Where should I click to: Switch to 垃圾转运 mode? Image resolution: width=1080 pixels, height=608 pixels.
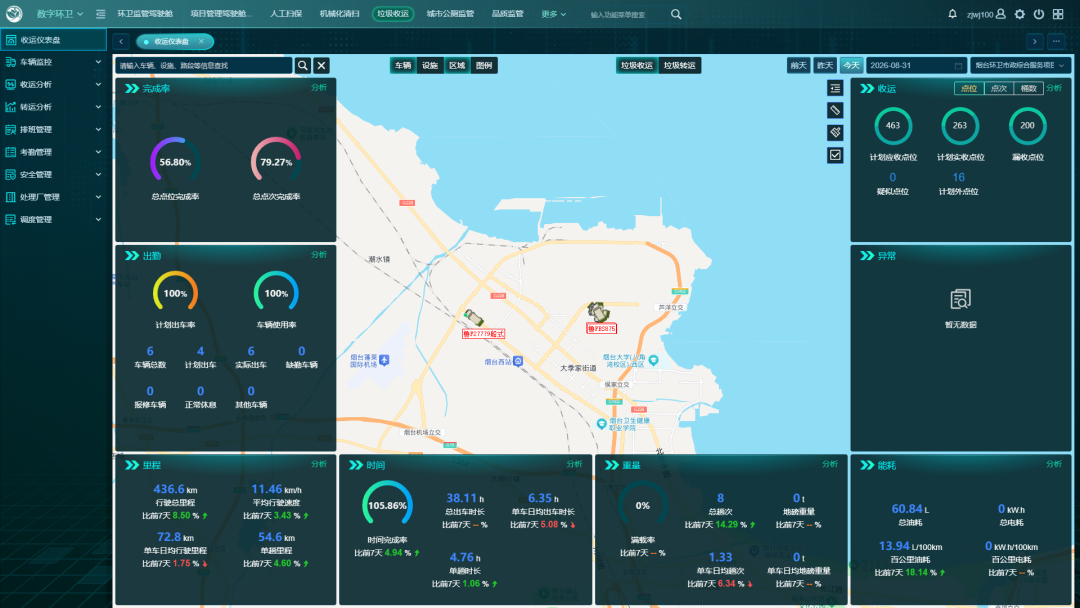tap(679, 65)
